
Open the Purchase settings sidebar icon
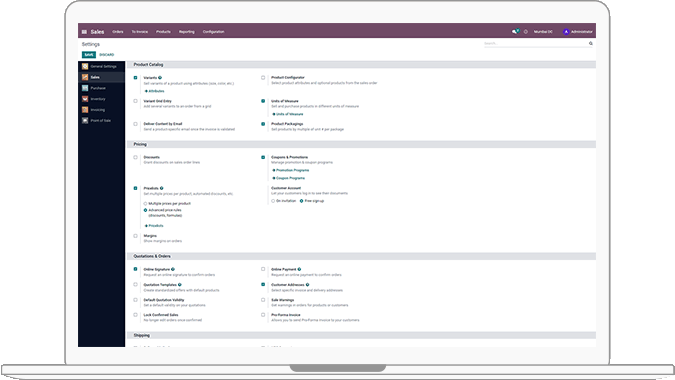pos(85,88)
